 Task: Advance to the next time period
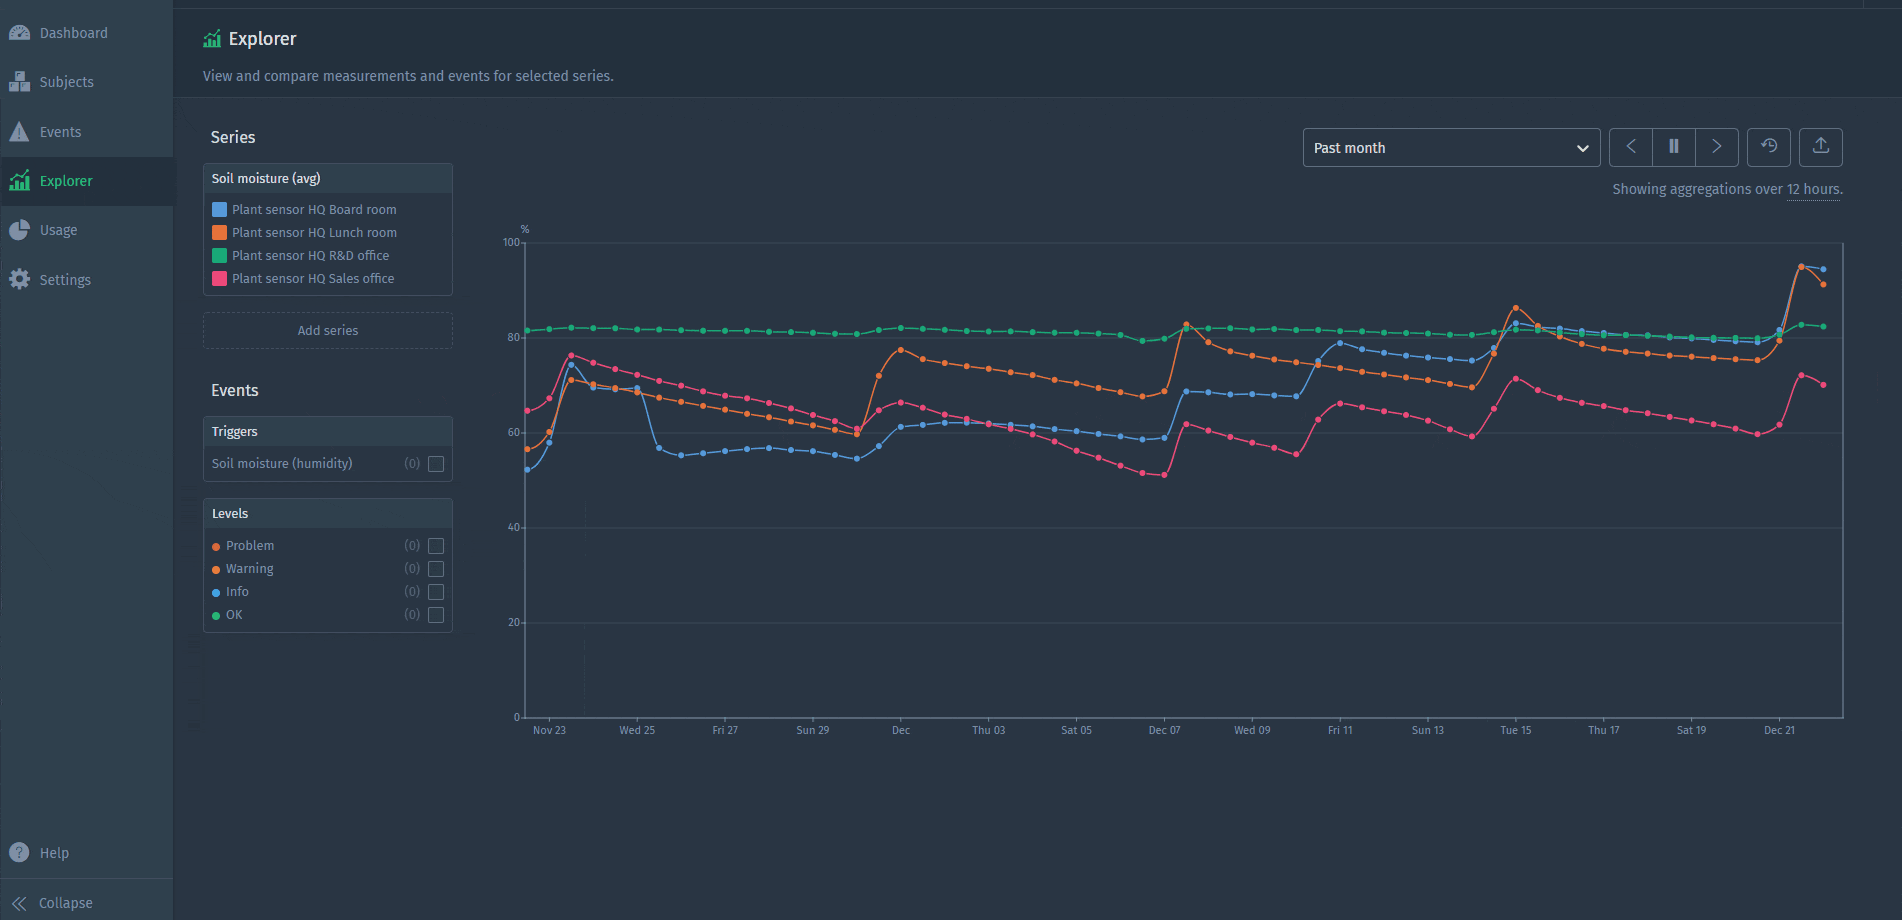[1717, 147]
